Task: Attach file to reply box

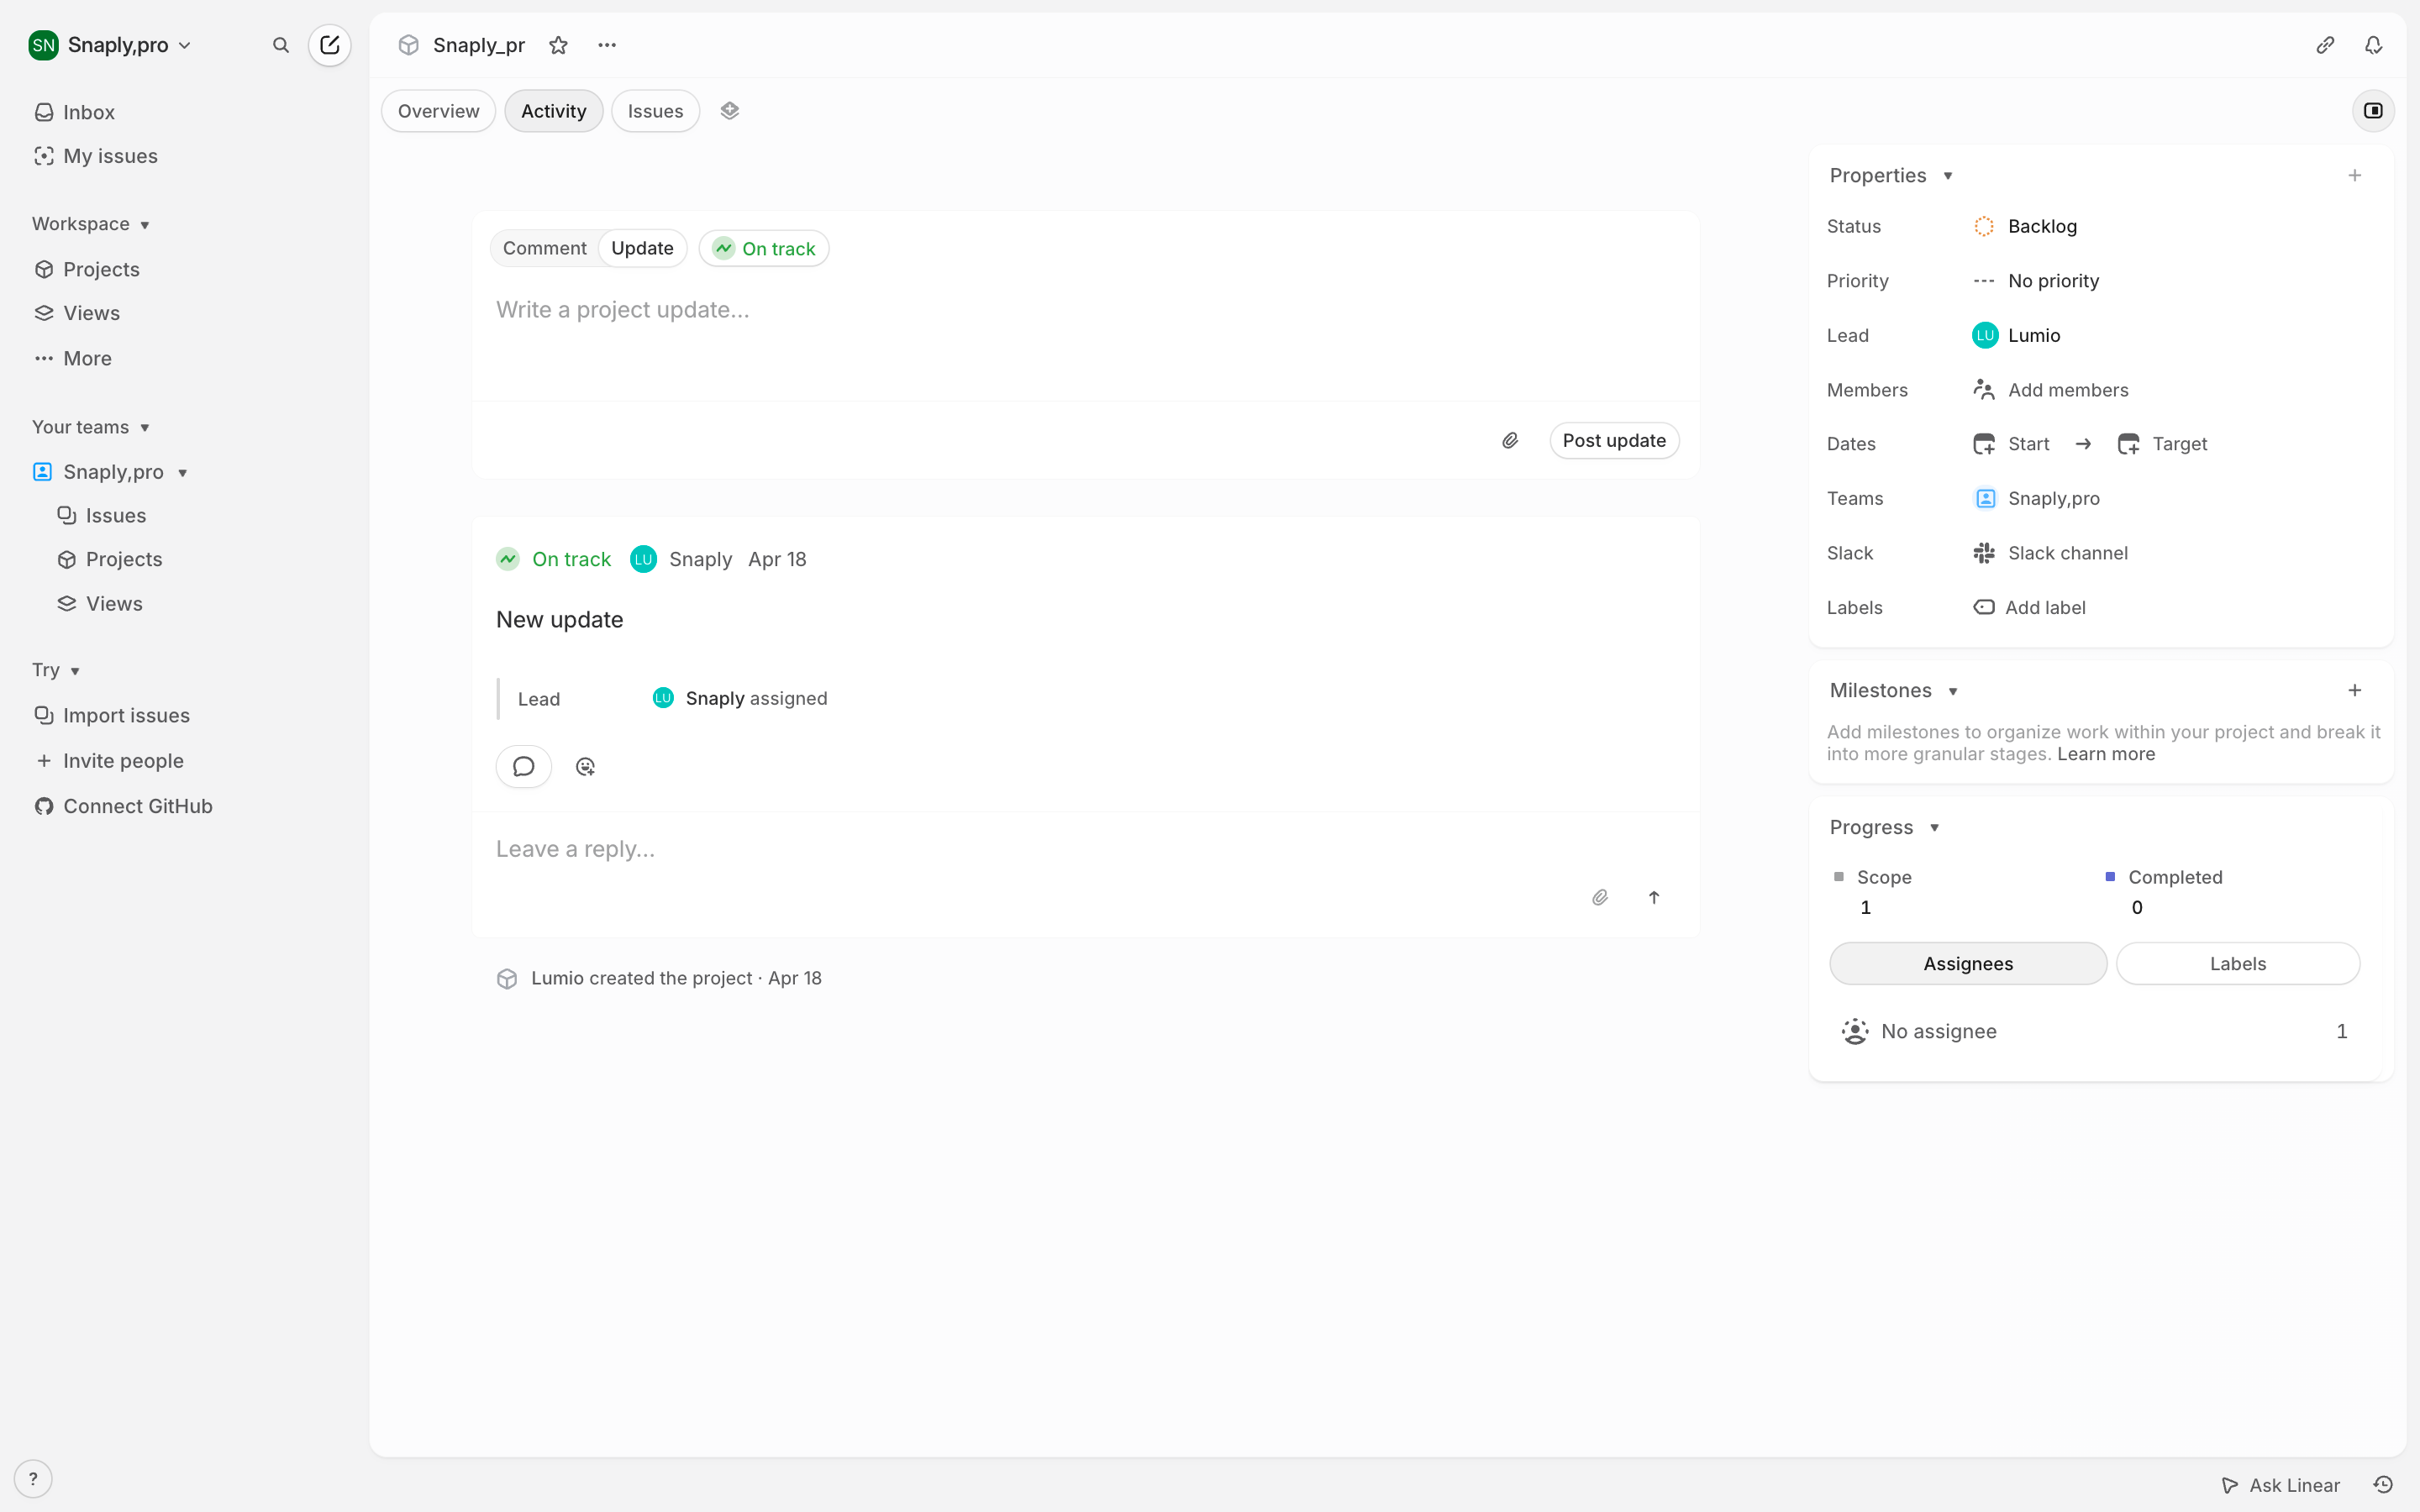Action: [x=1600, y=897]
